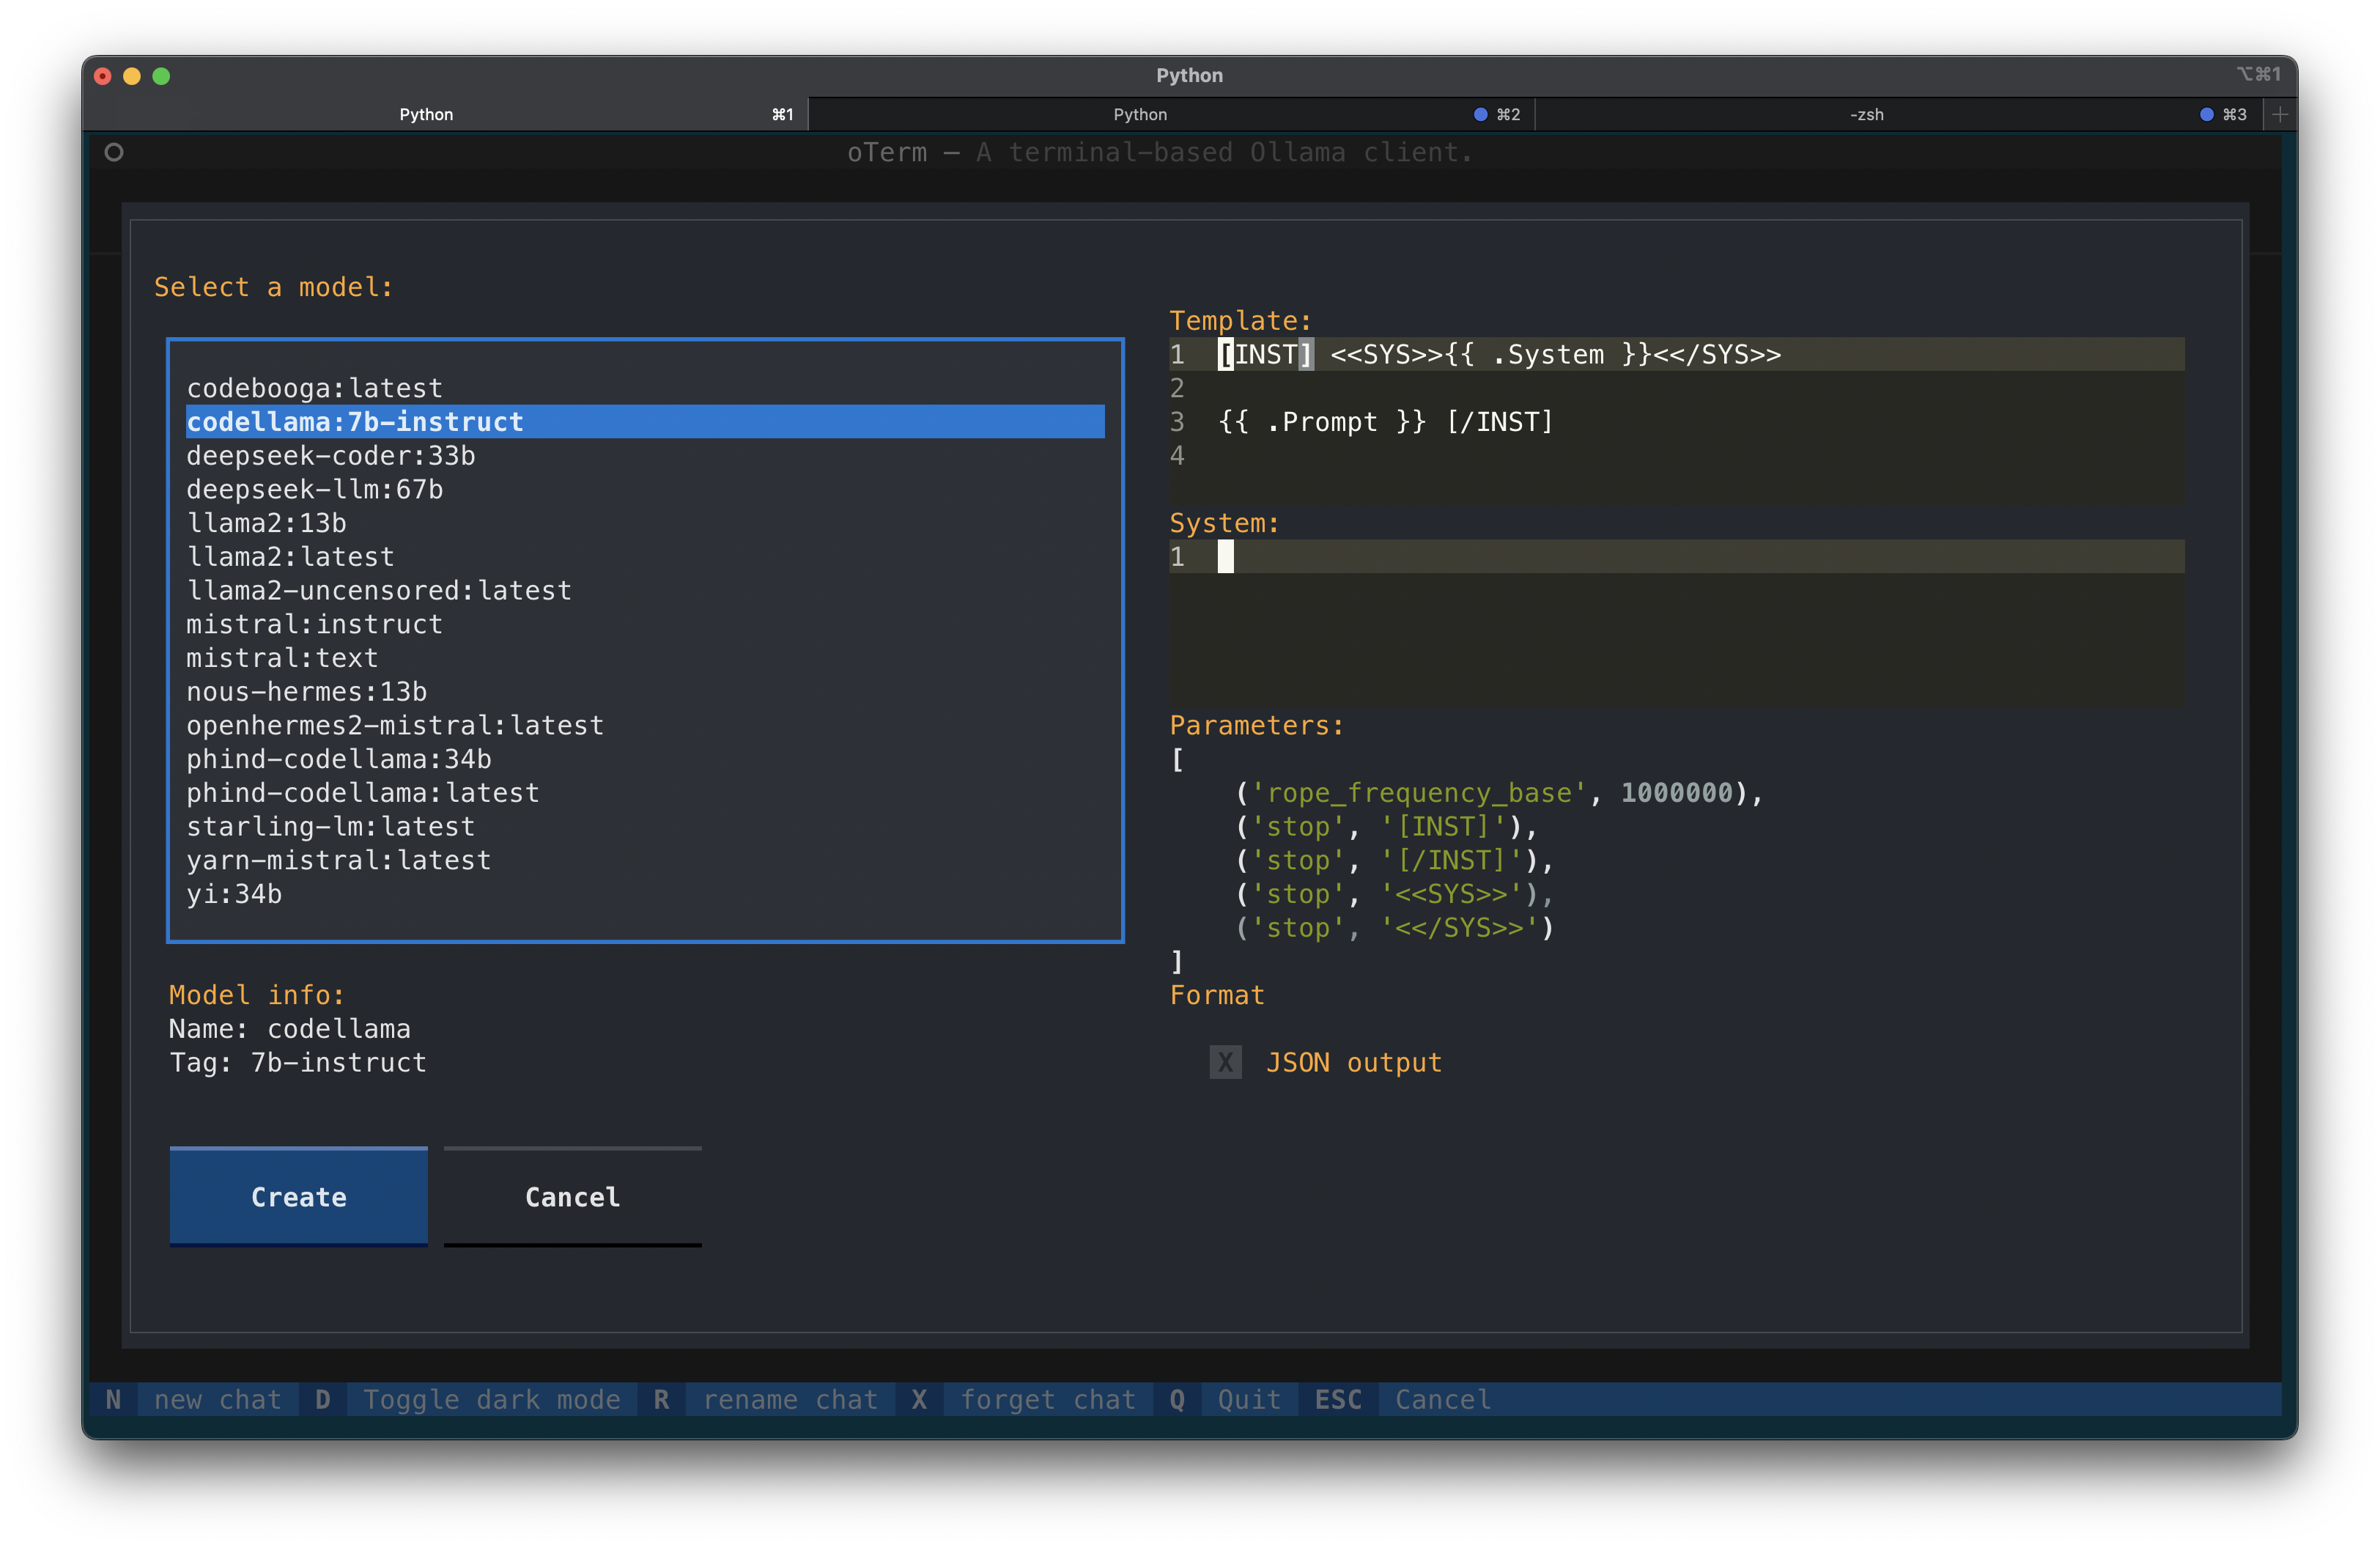The image size is (2380, 1548).
Task: Select yi:34b model
Action: point(234,894)
